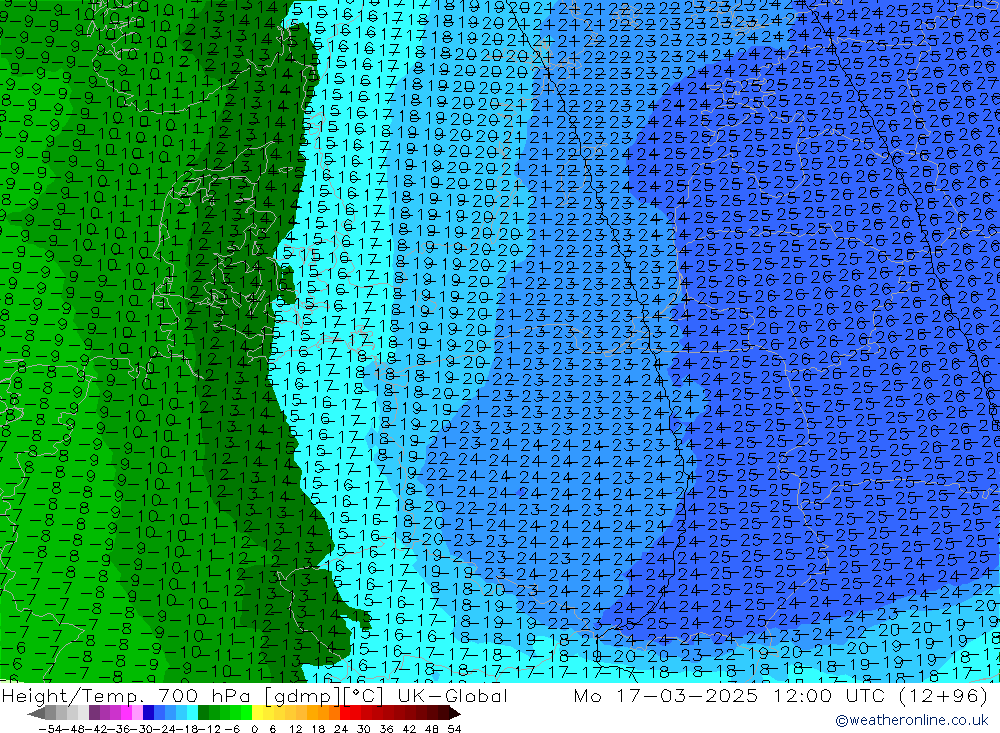The height and width of the screenshot is (733, 1000).
Task: Click the '36' value on the temperature scale
Action: (x=386, y=729)
